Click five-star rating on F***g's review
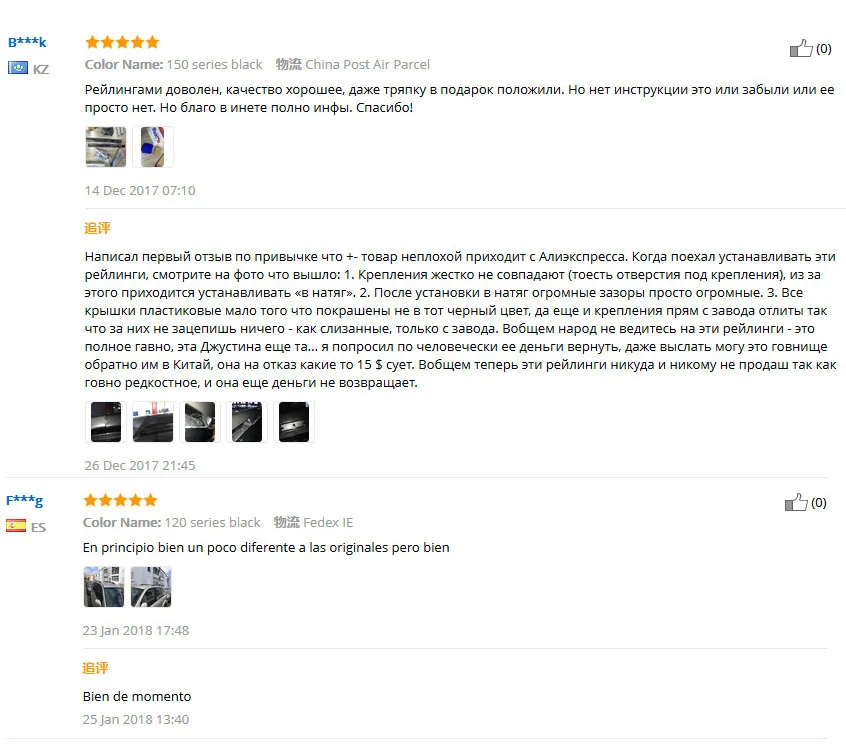846x745 pixels. (120, 500)
